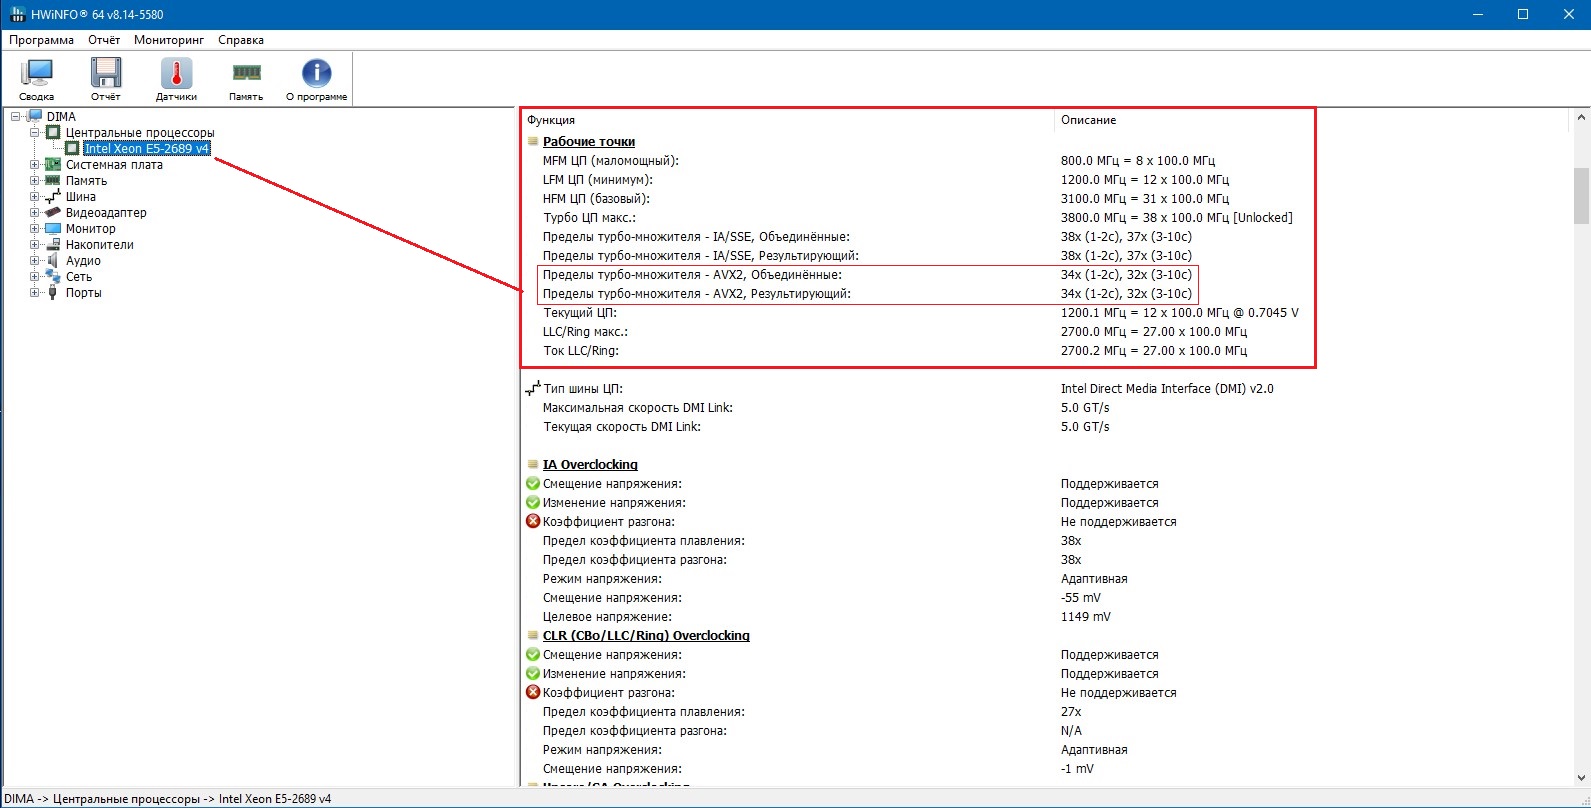Click the scrollbar down arrow
Image resolution: width=1591 pixels, height=808 pixels.
click(x=1581, y=777)
